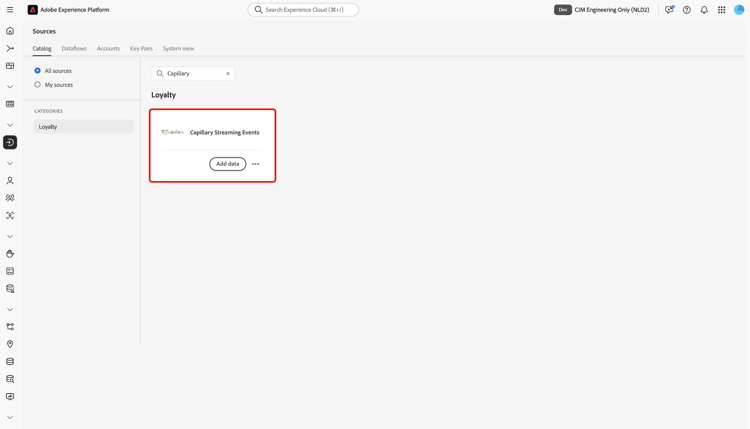This screenshot has width=750, height=429.
Task: Open the Help question mark icon
Action: click(687, 10)
